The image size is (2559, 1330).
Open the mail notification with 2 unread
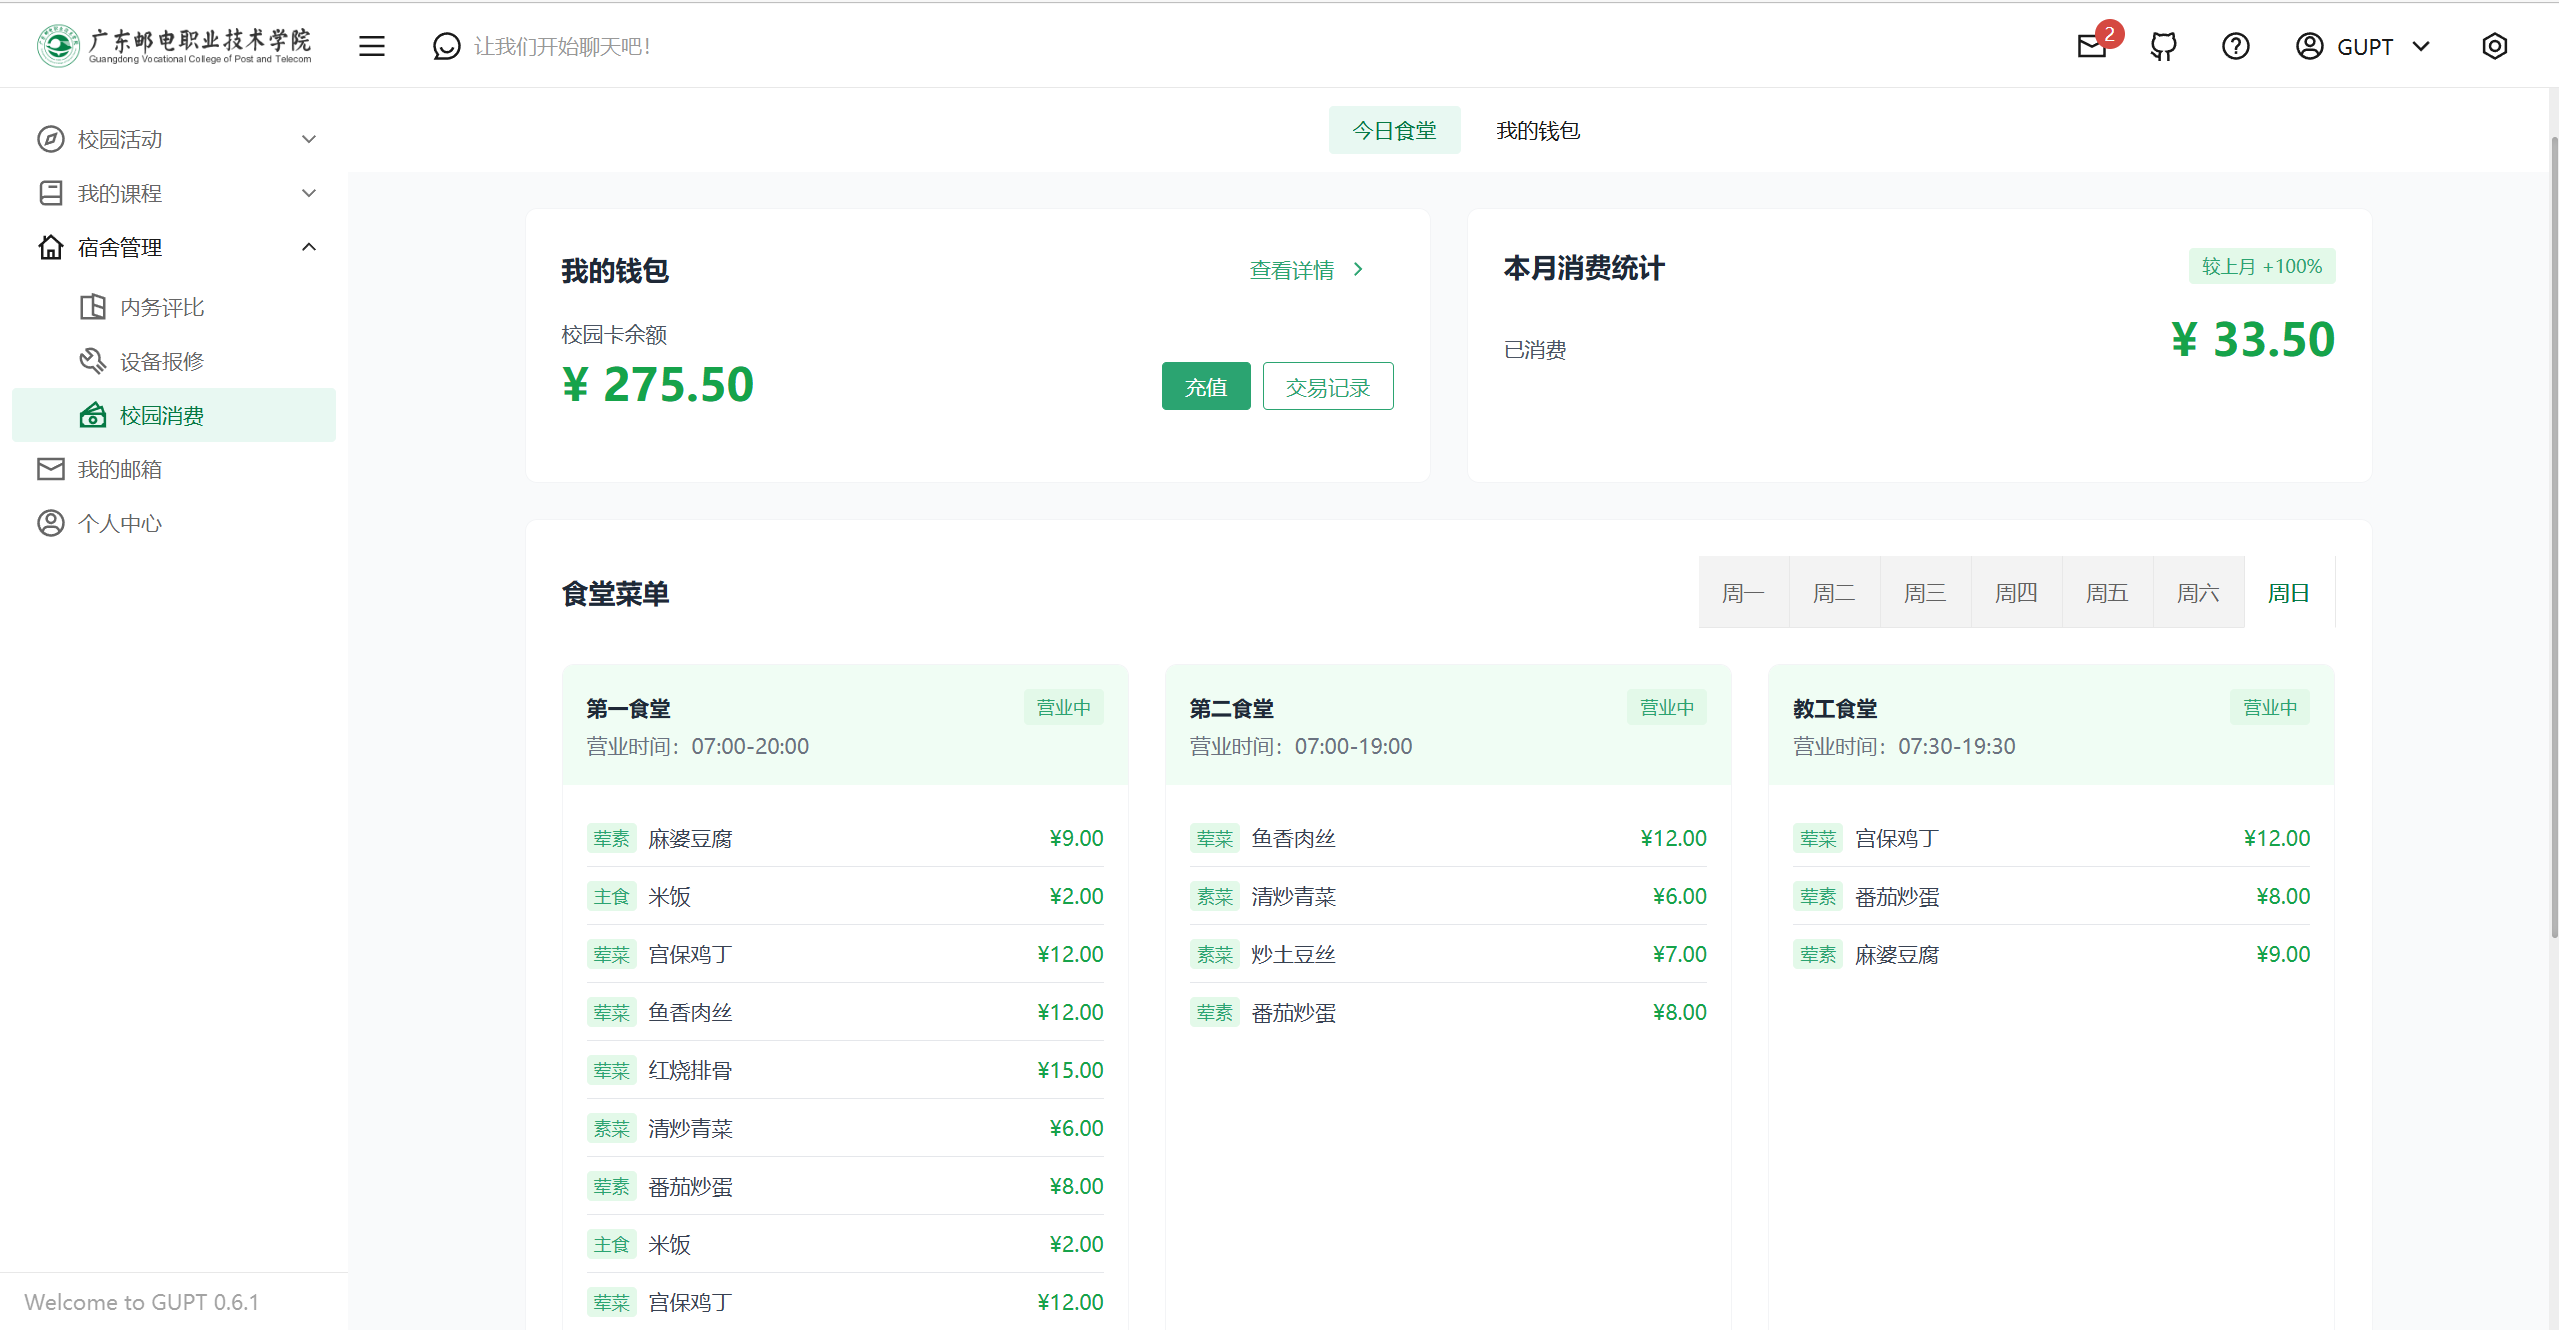click(2092, 46)
